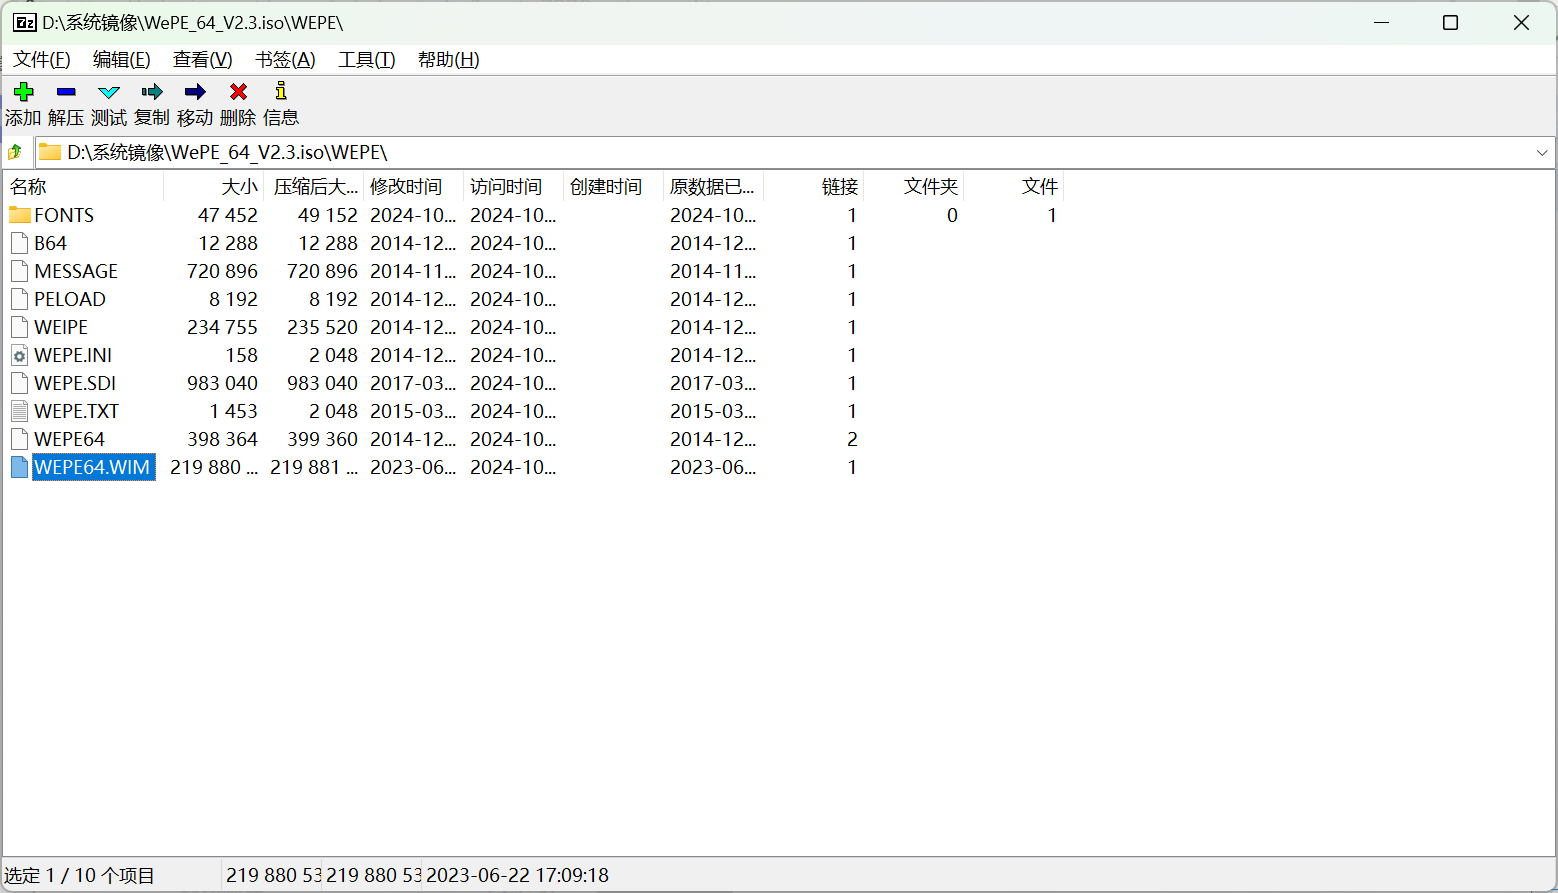Click the WEPE64.WIM blue file icon

[19, 467]
